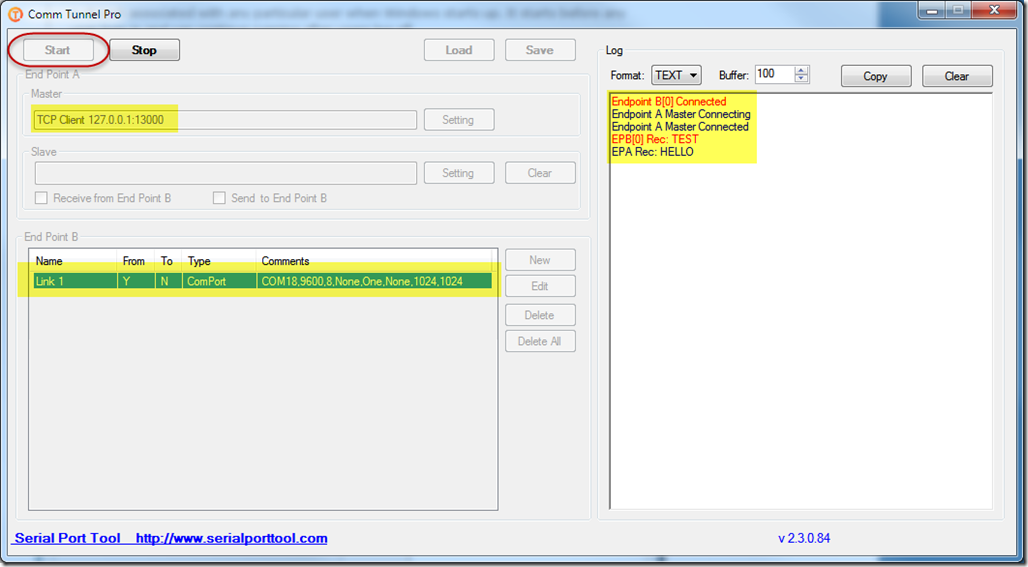Image resolution: width=1028 pixels, height=567 pixels.
Task: Click the Edit link button
Action: click(x=540, y=286)
